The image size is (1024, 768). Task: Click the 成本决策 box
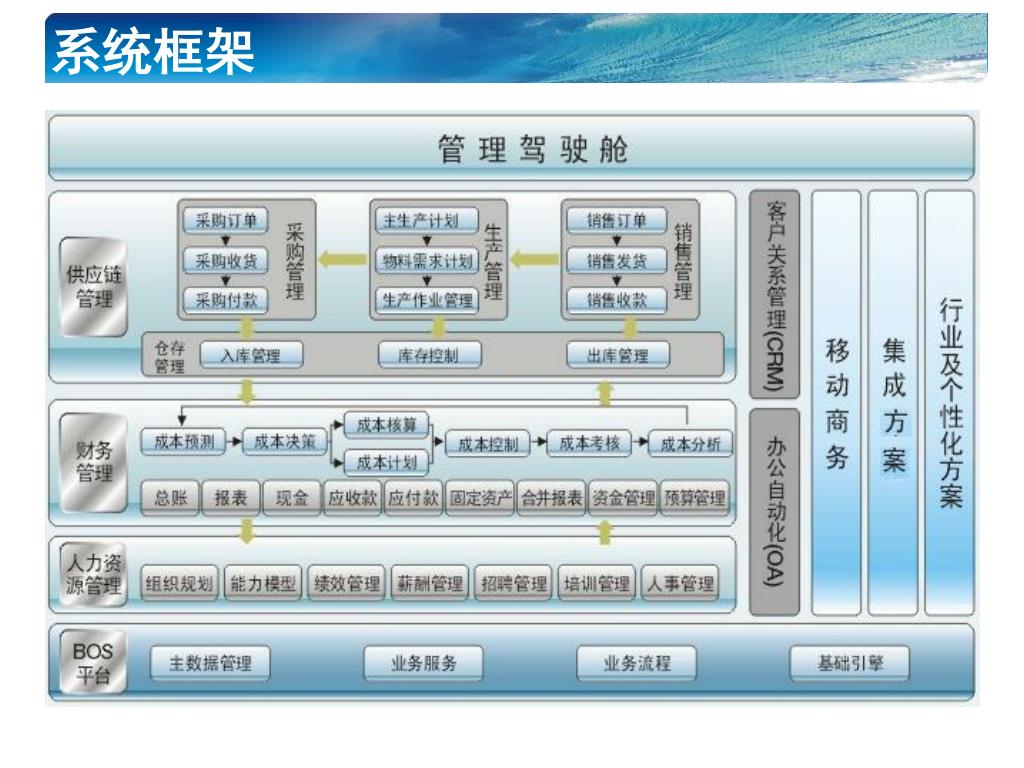click(285, 442)
